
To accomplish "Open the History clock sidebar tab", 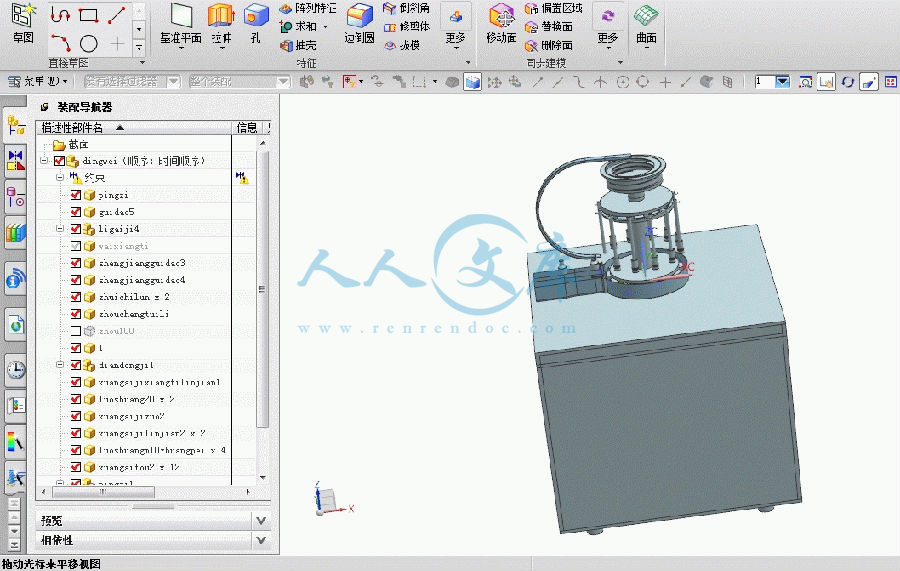I will [x=15, y=370].
